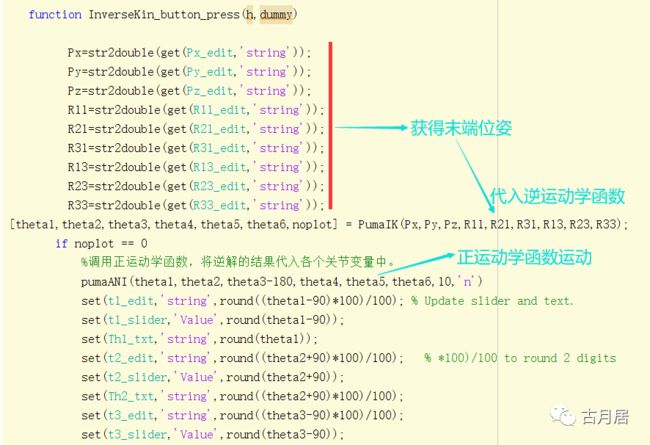Click the line starting R33=str2double
The width and height of the screenshot is (650, 445).
click(x=196, y=205)
